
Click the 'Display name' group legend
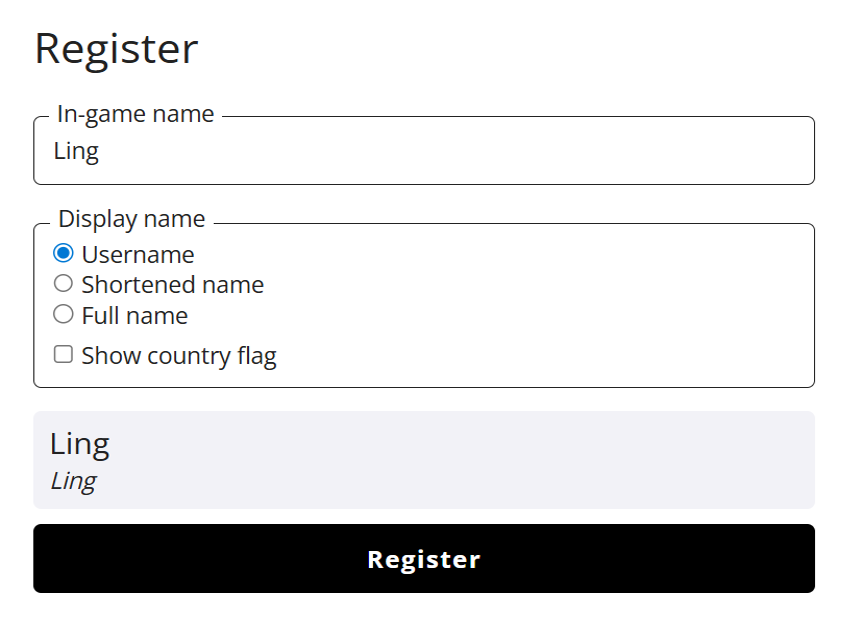131,219
